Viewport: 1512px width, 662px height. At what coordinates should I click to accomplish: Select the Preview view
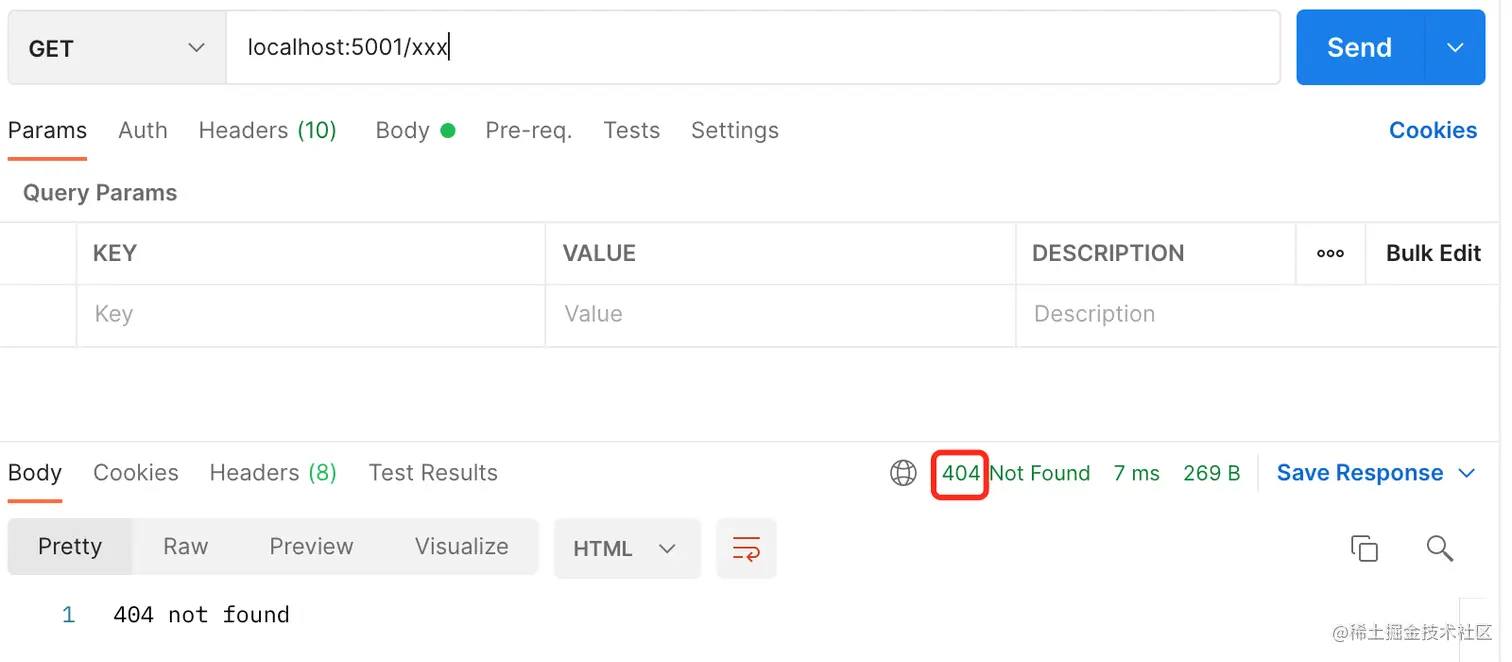[311, 547]
